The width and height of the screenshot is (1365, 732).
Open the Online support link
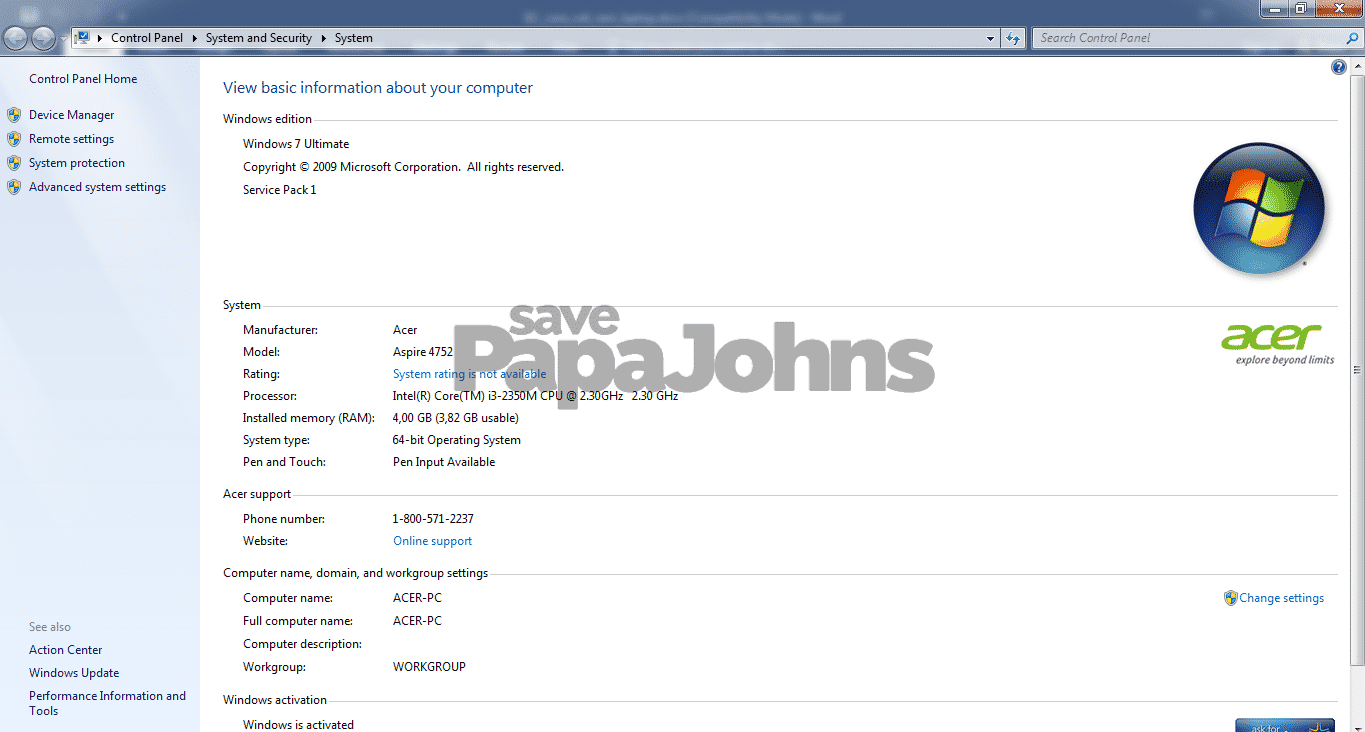pos(432,540)
